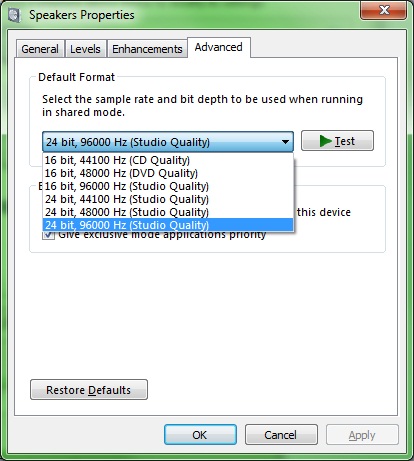Click the Test button
Screen dimensions: 414x461
click(x=337, y=141)
